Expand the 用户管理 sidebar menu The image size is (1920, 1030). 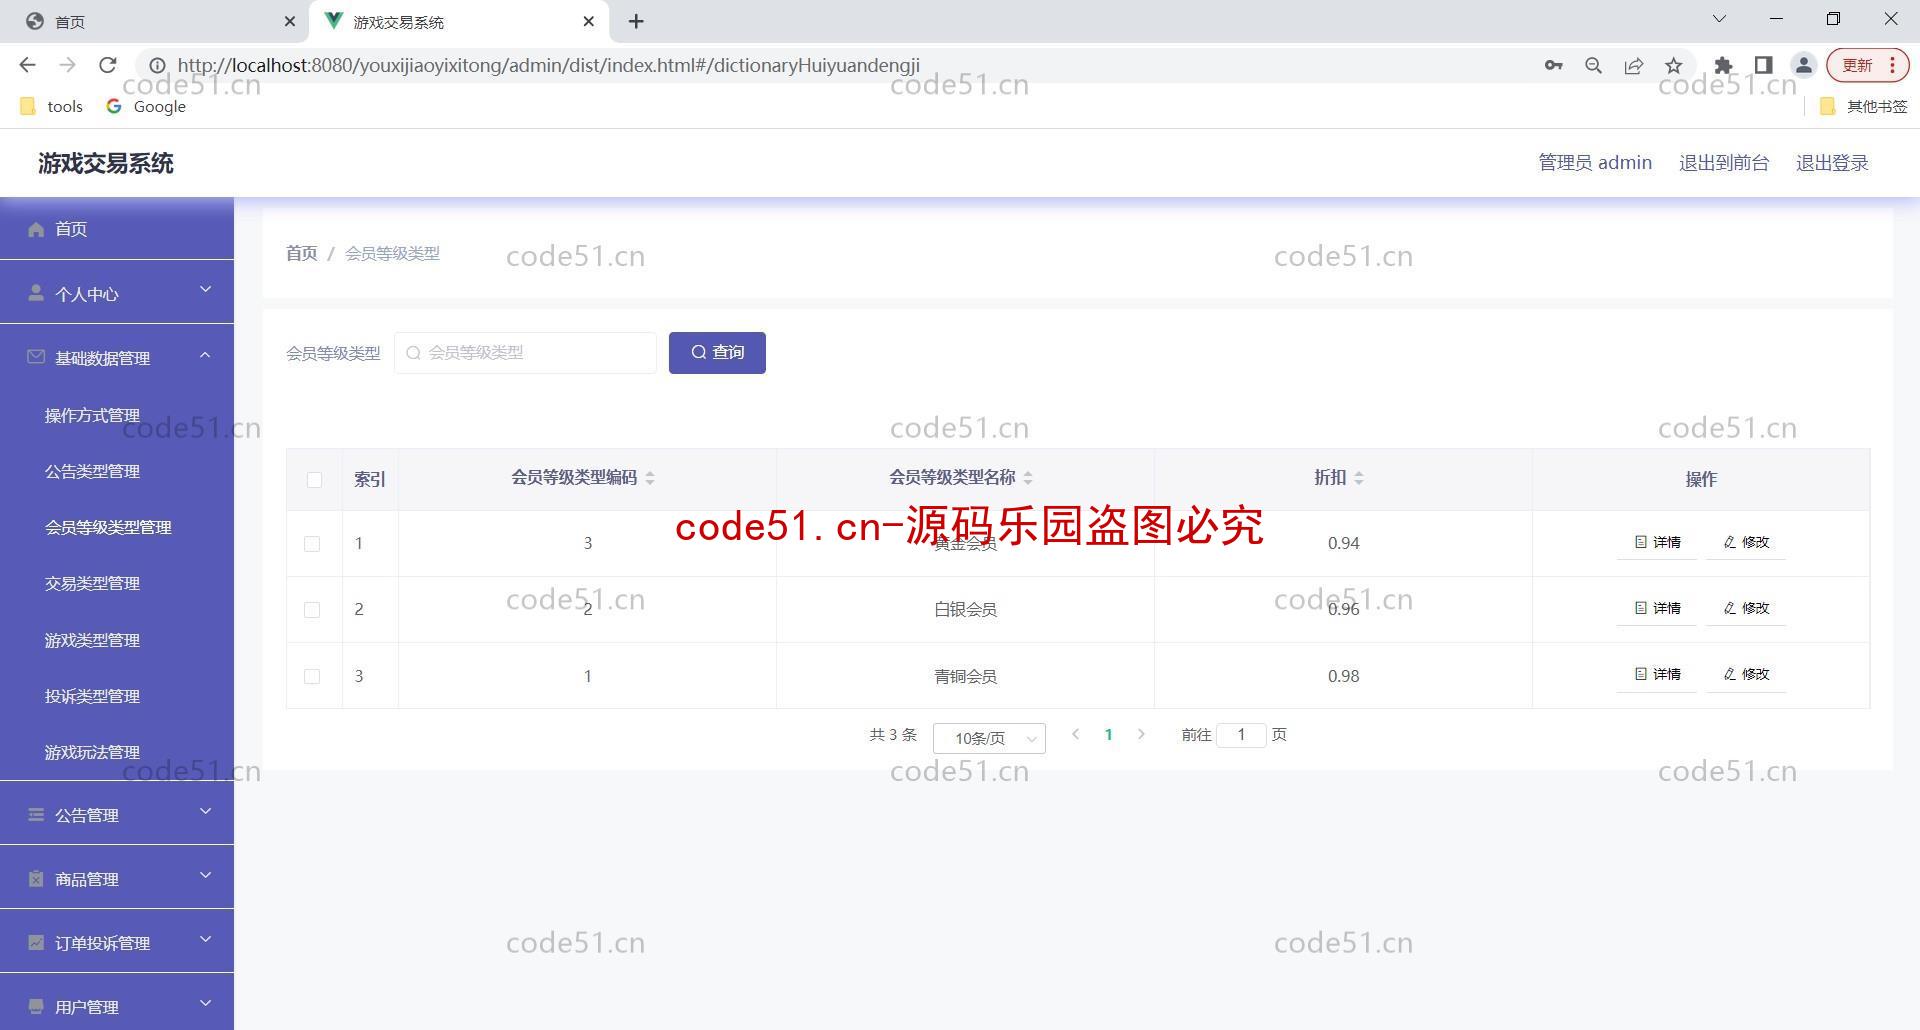coord(205,1003)
